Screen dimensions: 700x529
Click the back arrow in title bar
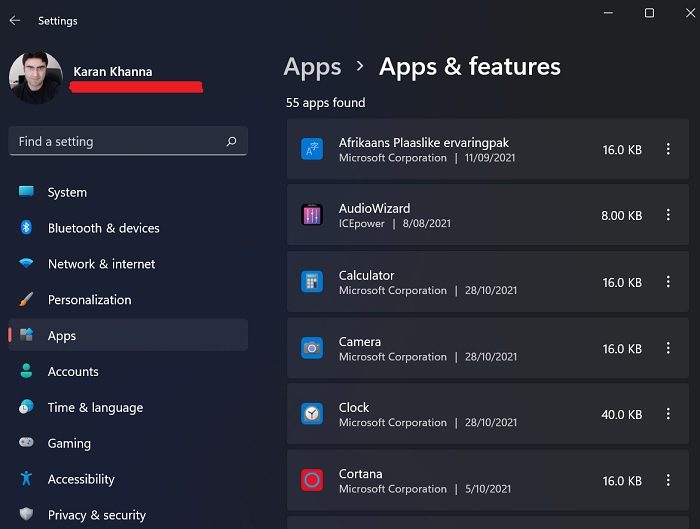click(15, 20)
